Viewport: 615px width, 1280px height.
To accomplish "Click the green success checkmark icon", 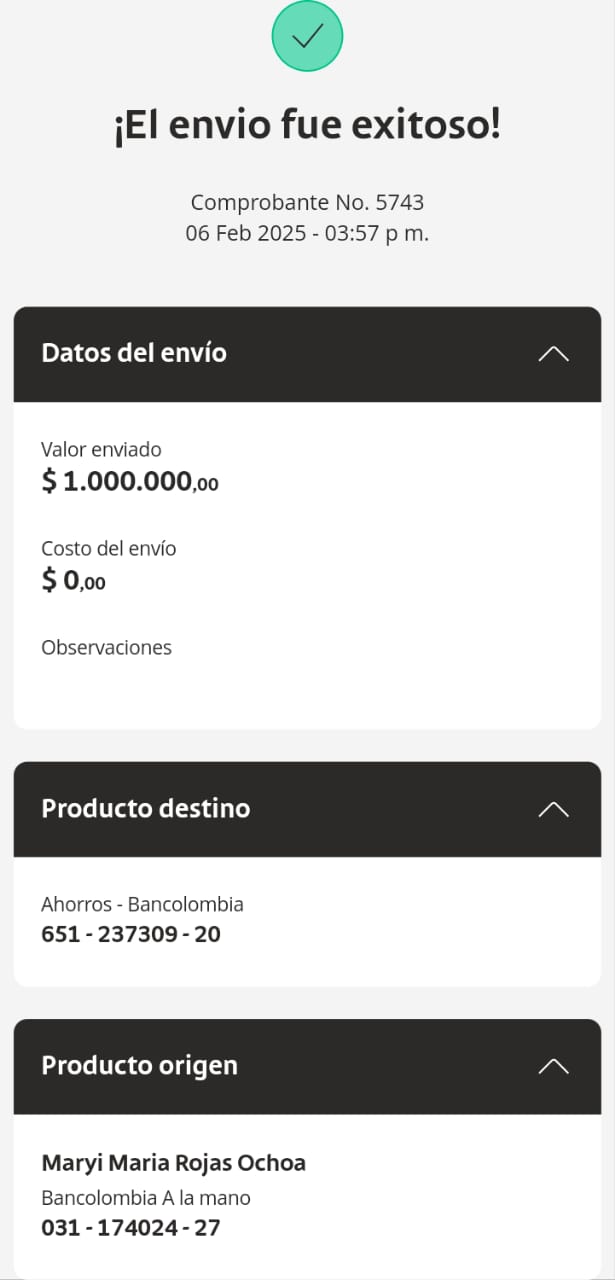I will (307, 36).
